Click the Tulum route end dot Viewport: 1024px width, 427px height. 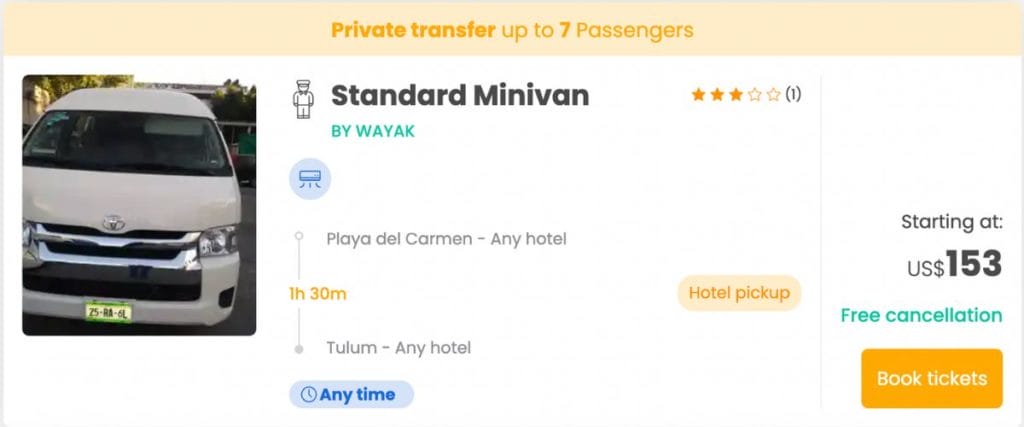[298, 349]
